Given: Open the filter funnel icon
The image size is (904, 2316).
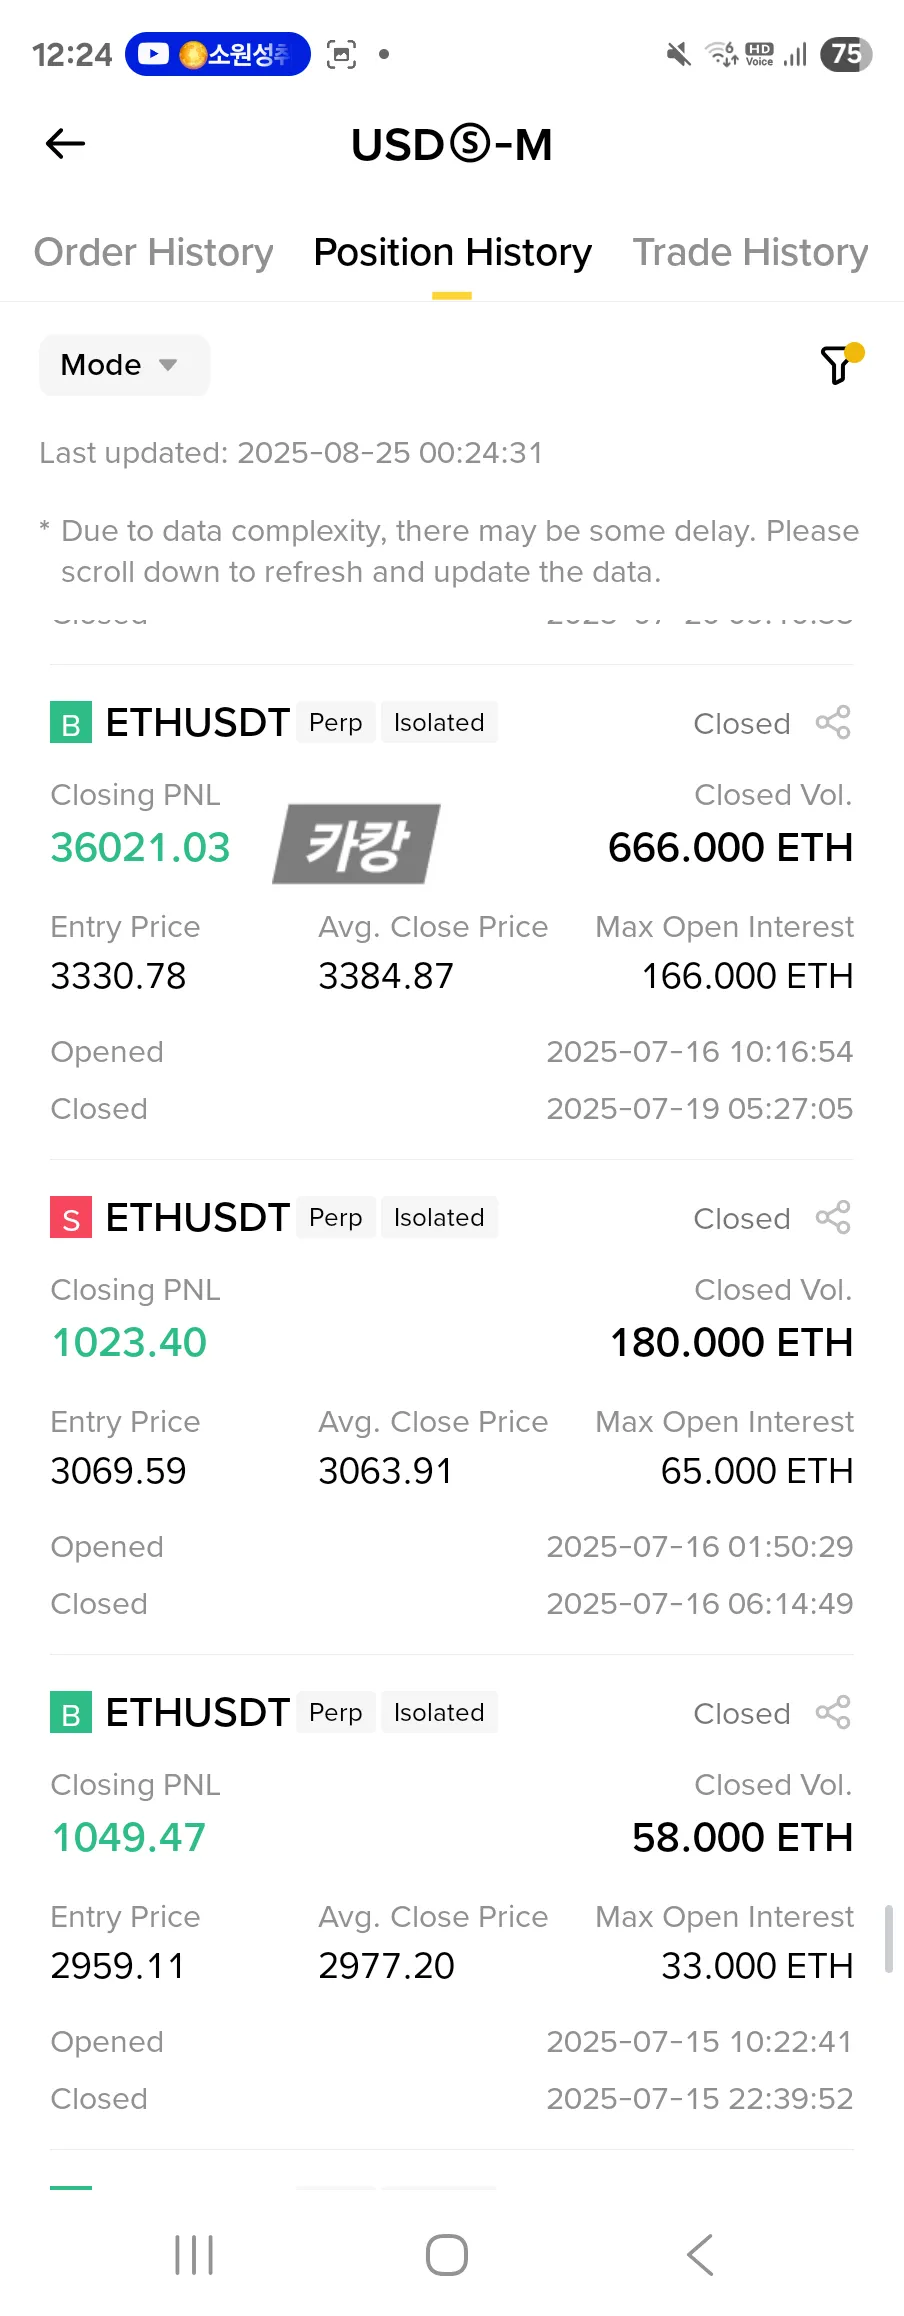Looking at the screenshot, I should tap(838, 365).
